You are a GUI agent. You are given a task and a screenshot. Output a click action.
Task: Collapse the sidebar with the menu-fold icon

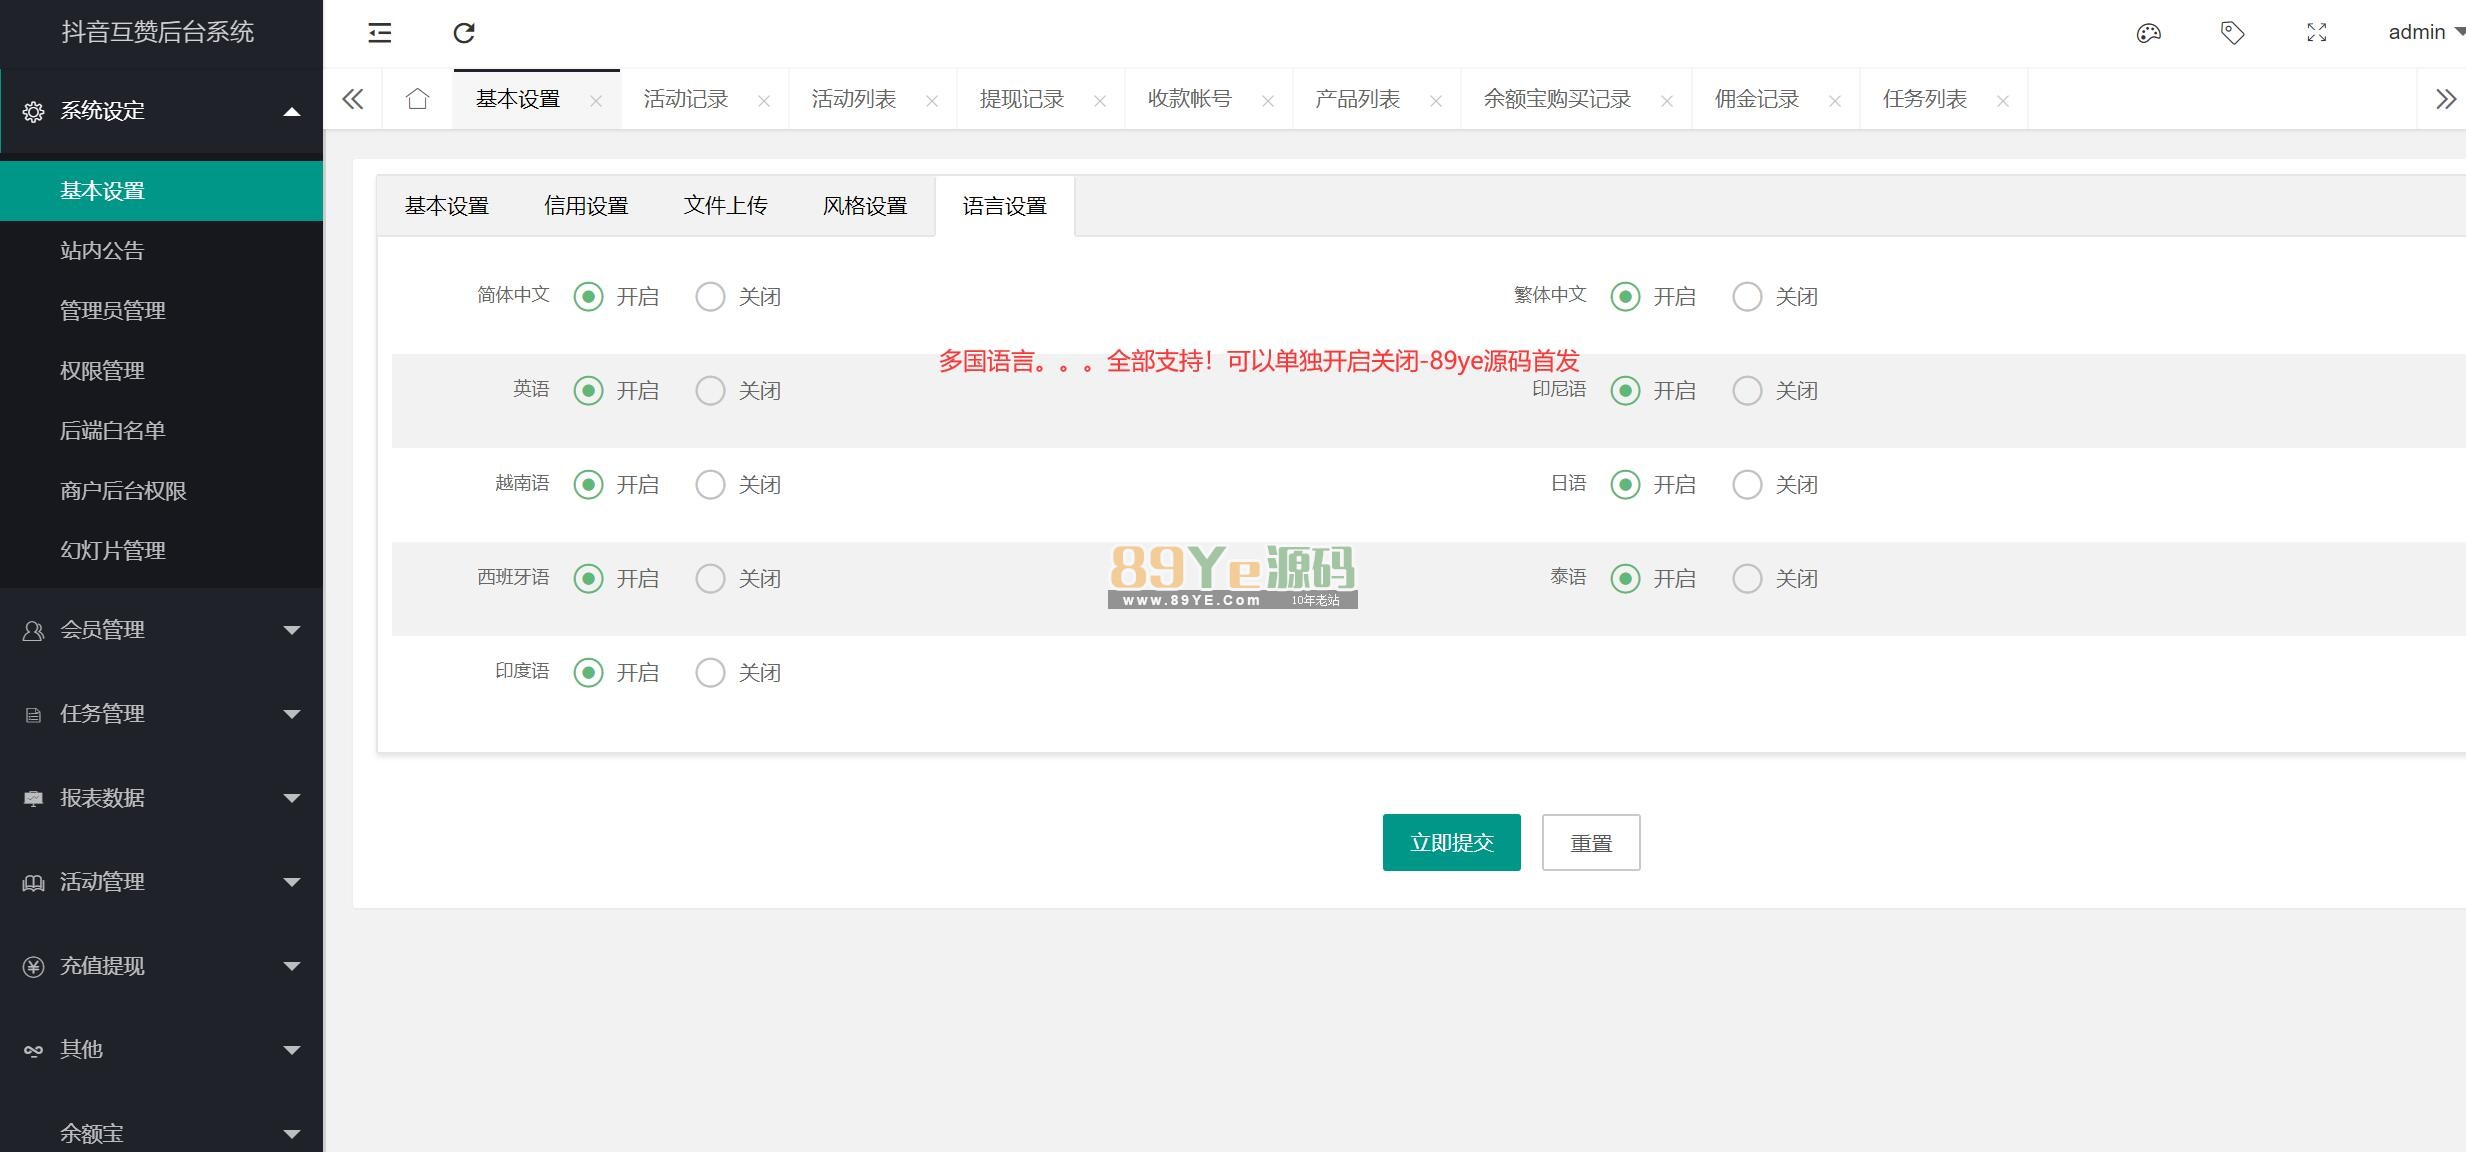380,33
